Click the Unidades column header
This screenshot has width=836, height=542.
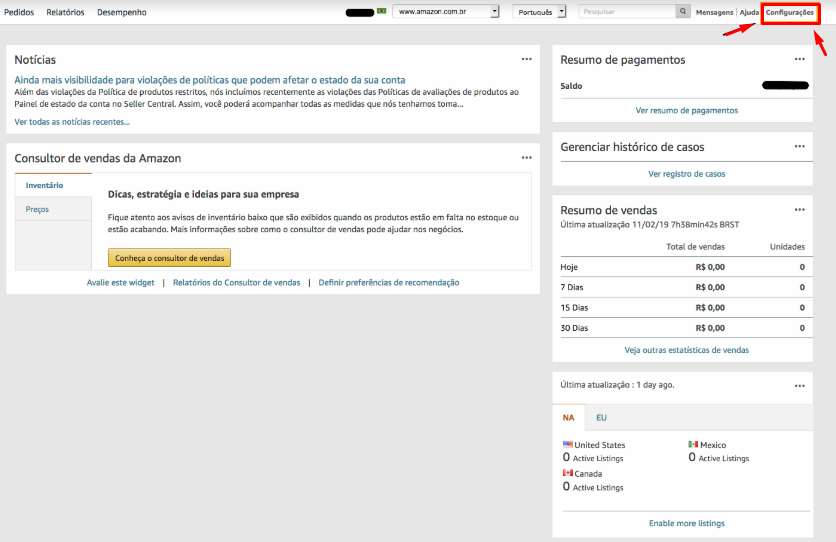787,247
